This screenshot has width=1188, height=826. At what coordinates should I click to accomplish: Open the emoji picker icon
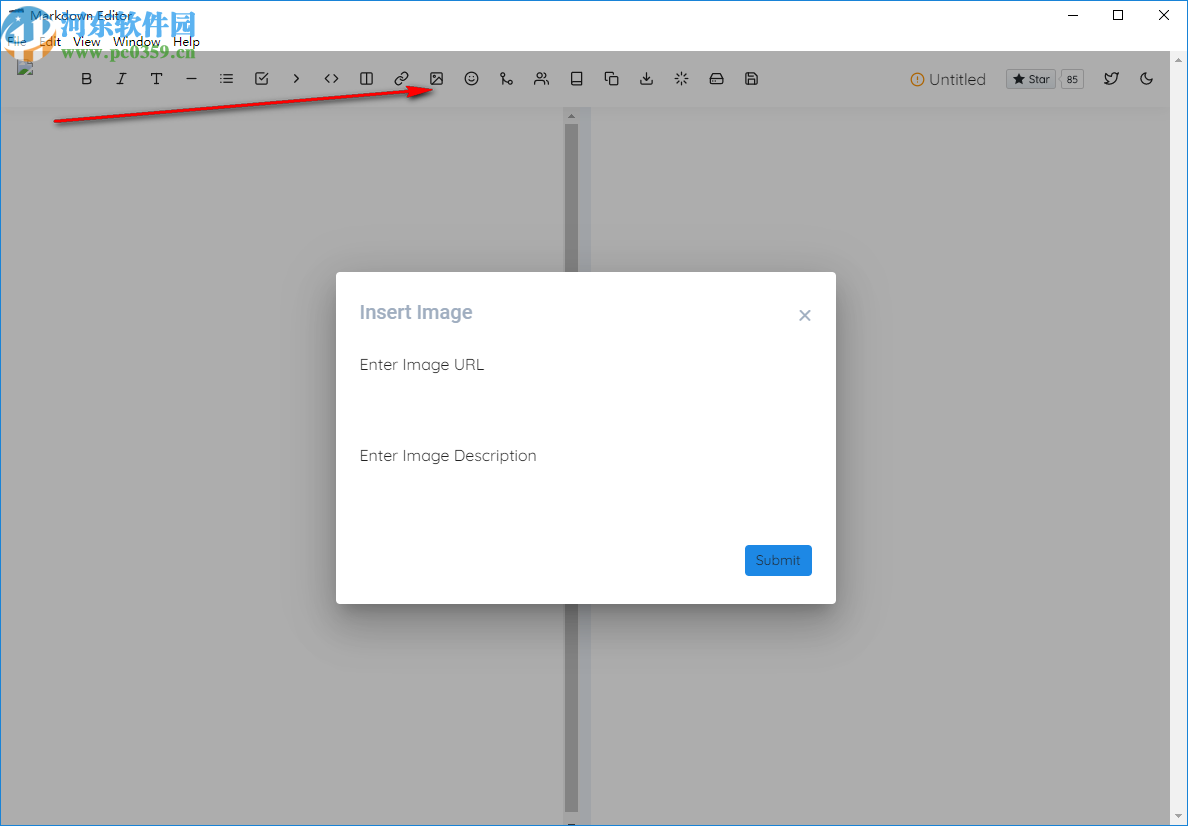471,78
